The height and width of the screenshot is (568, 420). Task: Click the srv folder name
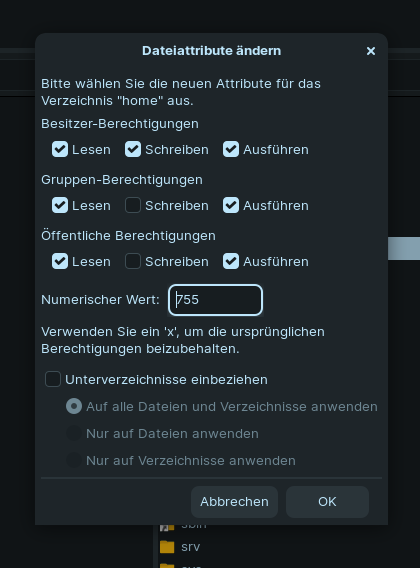click(191, 547)
